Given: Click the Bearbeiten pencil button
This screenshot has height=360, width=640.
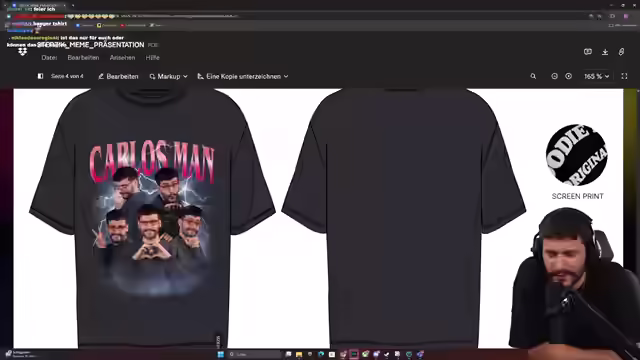Looking at the screenshot, I should (118, 76).
